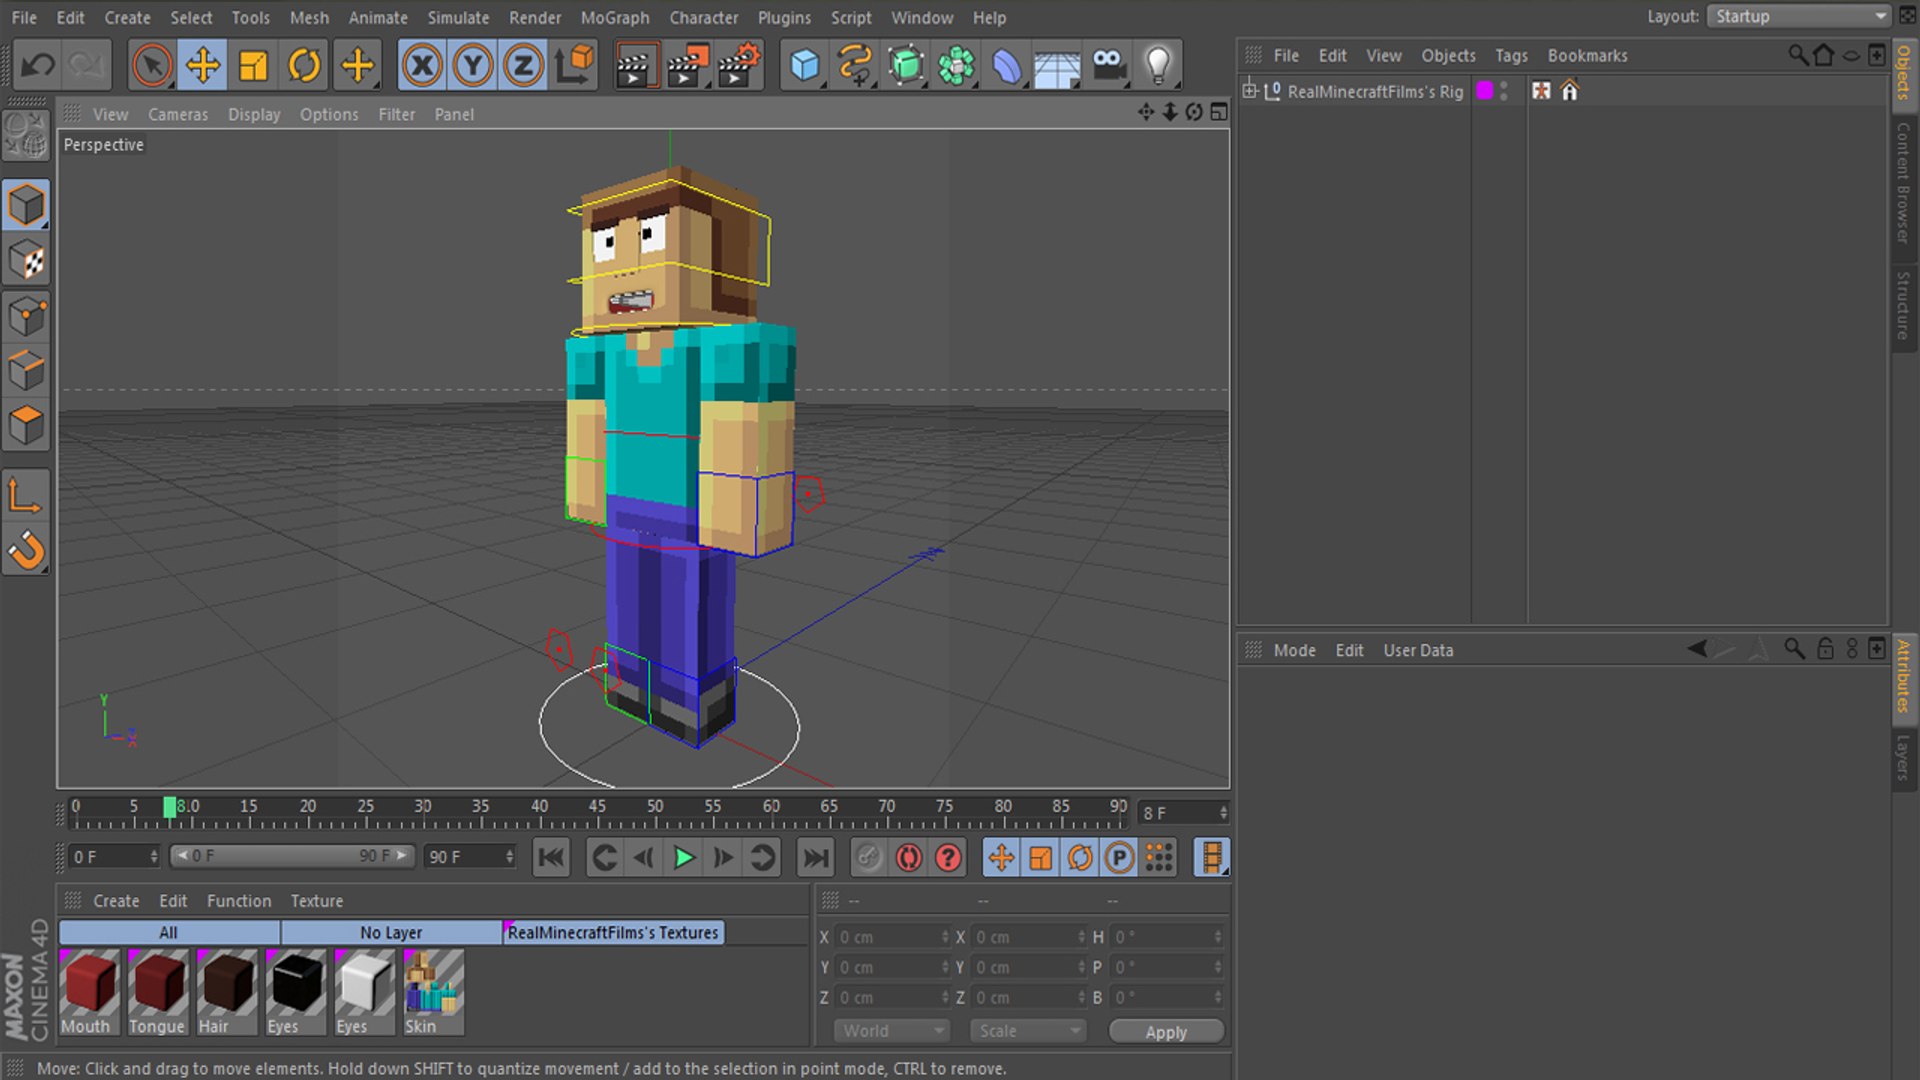
Task: Open the World coordinate dropdown
Action: 891,1031
